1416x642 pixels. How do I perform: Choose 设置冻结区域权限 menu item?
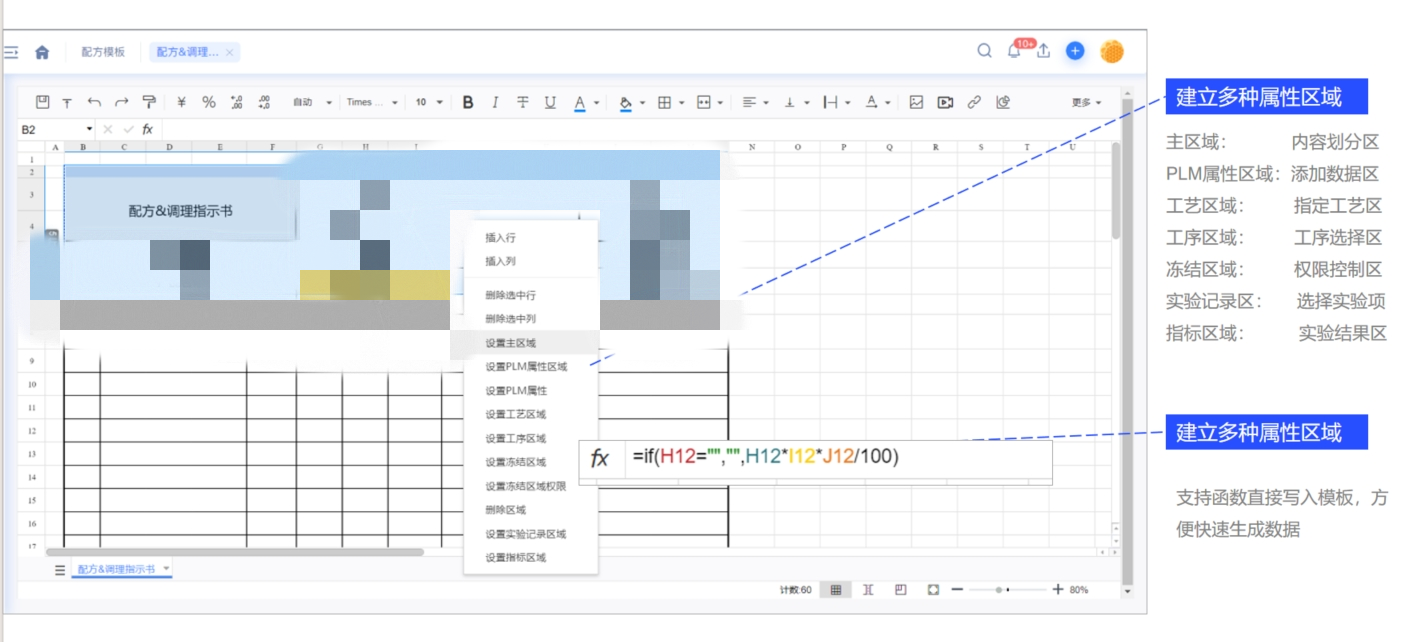click(525, 486)
